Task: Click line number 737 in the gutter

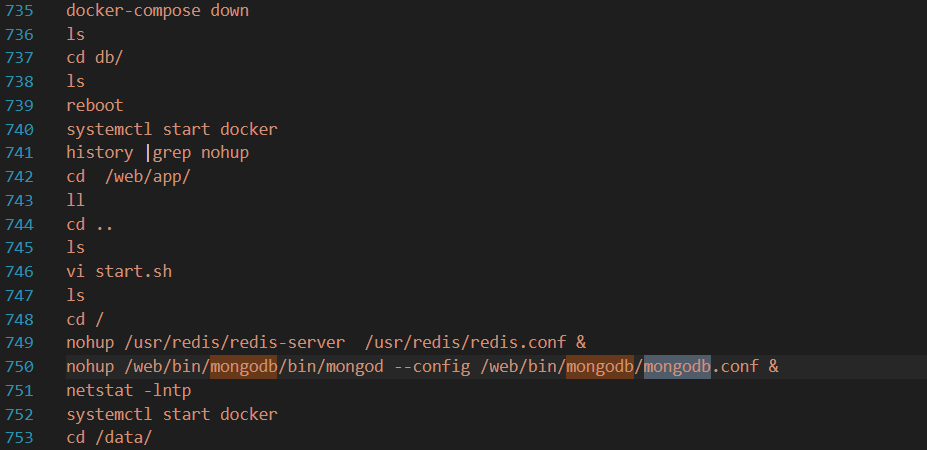Action: tap(19, 57)
